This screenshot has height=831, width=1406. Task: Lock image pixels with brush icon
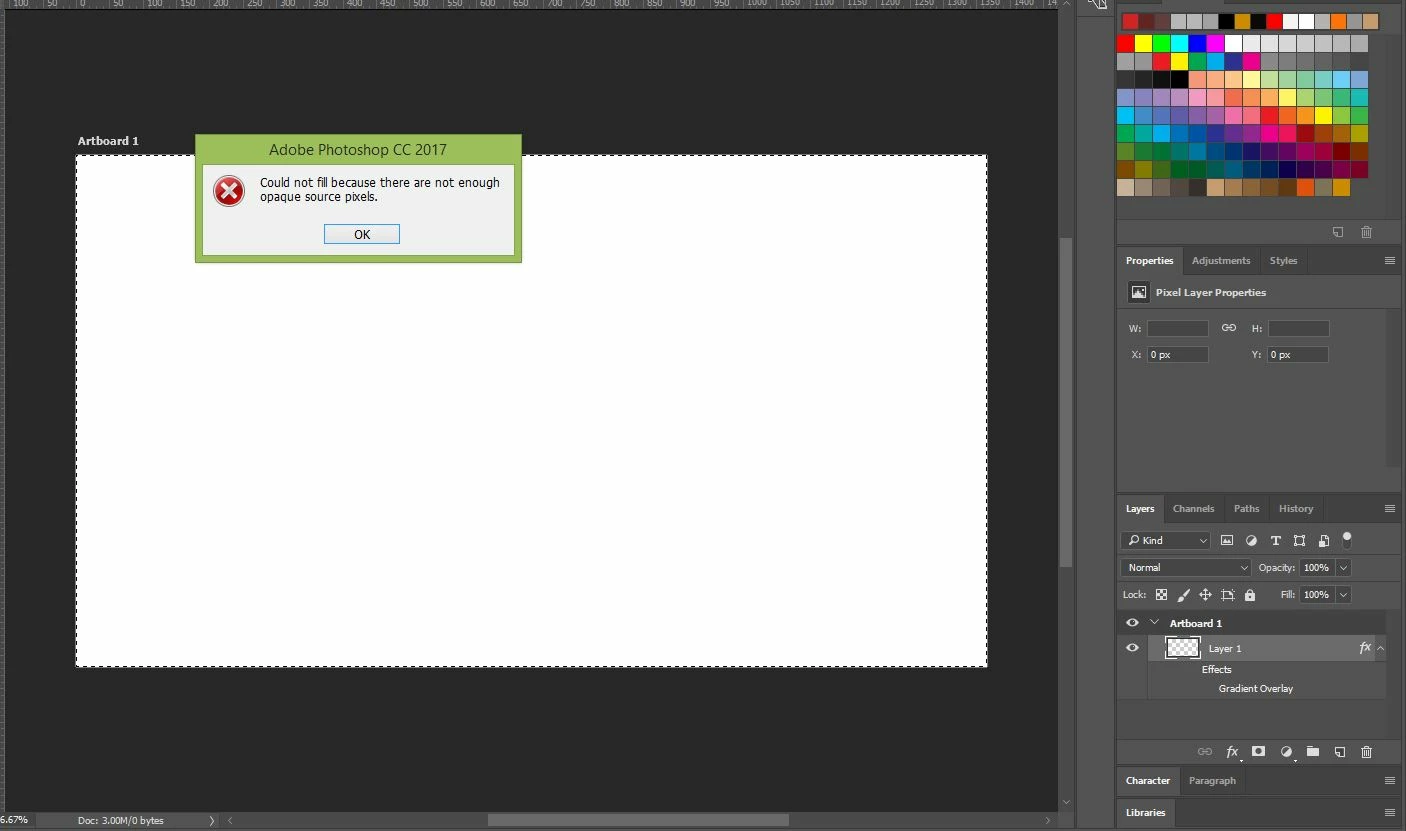tap(1184, 595)
